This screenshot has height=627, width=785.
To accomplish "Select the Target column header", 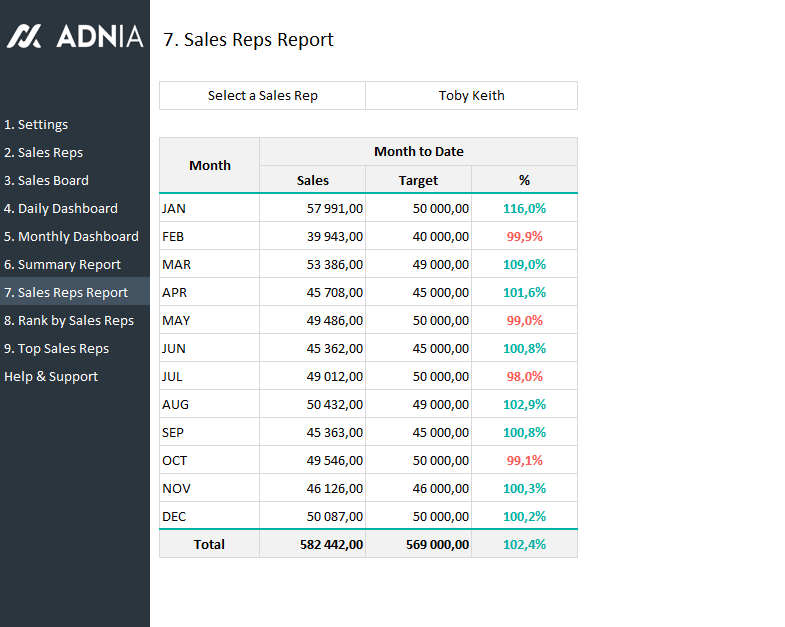I will tap(418, 181).
